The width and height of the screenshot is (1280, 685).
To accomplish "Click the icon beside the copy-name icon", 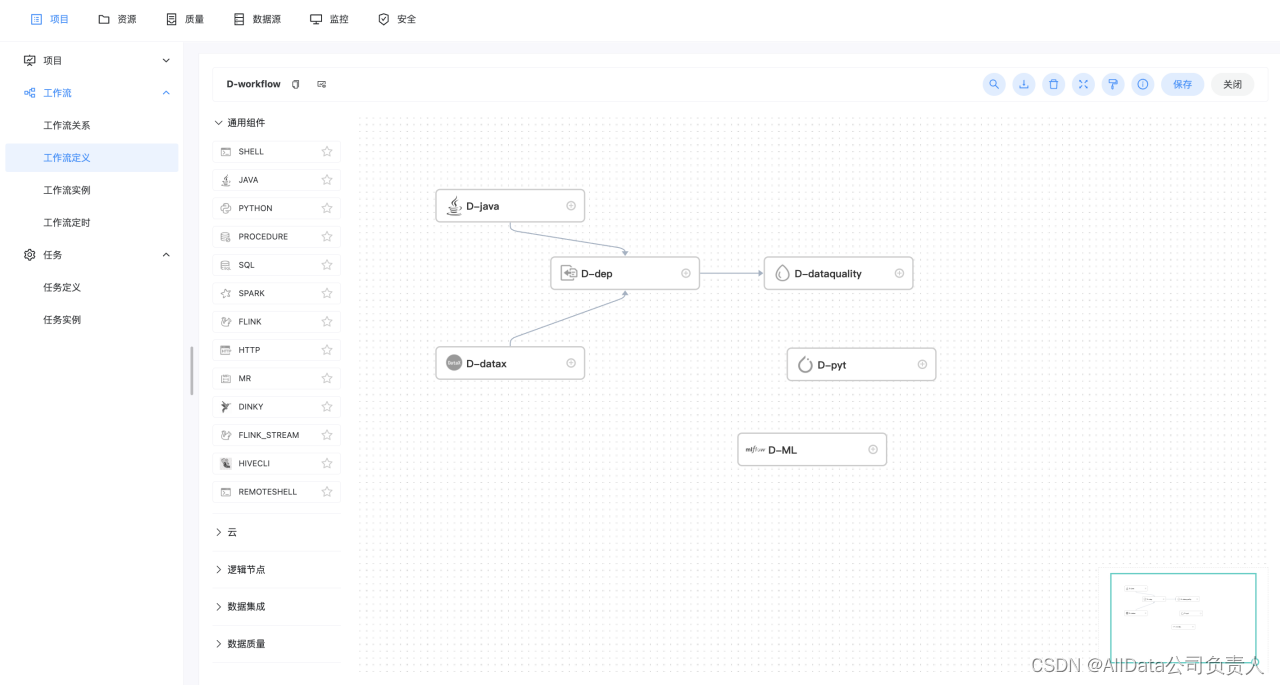I will pyautogui.click(x=322, y=84).
